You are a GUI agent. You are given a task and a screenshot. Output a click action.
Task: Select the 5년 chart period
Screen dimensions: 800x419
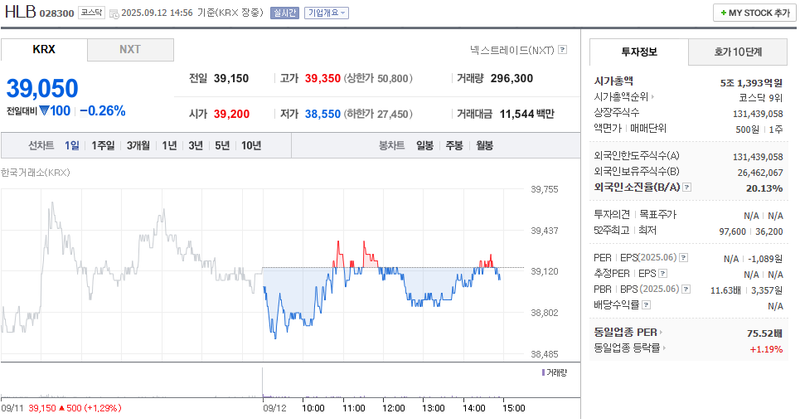(x=222, y=145)
